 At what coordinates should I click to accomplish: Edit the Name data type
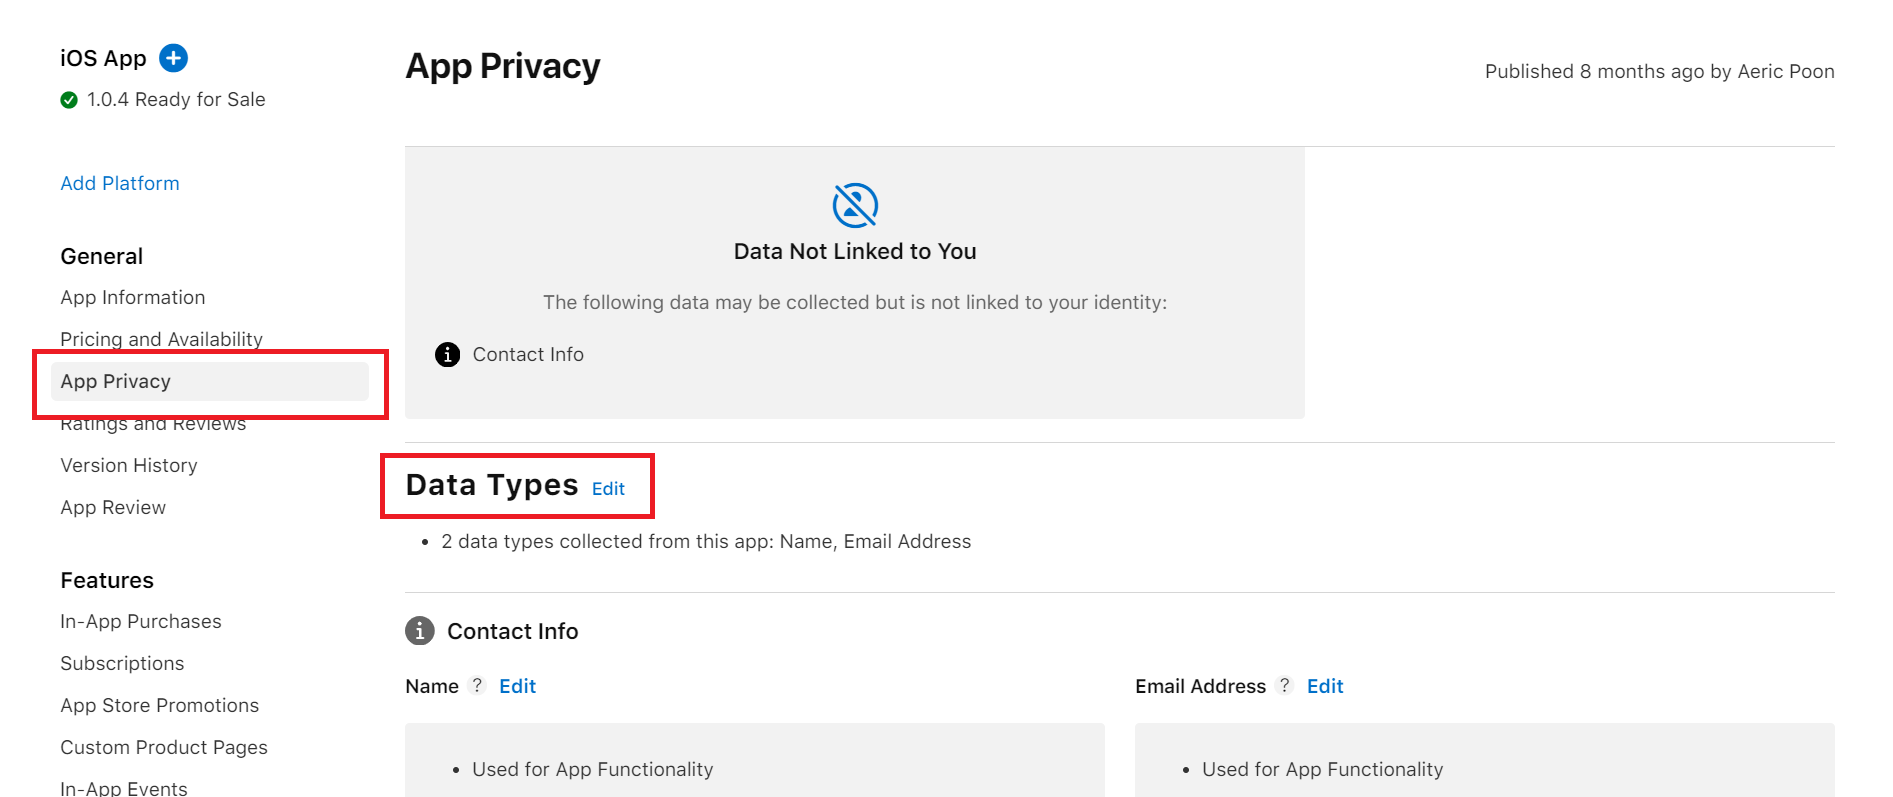(x=517, y=686)
